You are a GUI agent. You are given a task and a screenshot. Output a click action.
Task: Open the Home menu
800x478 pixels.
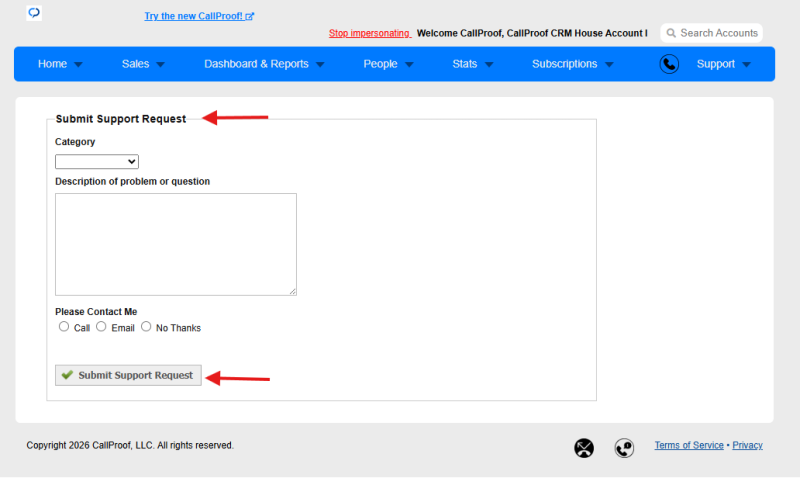[53, 64]
